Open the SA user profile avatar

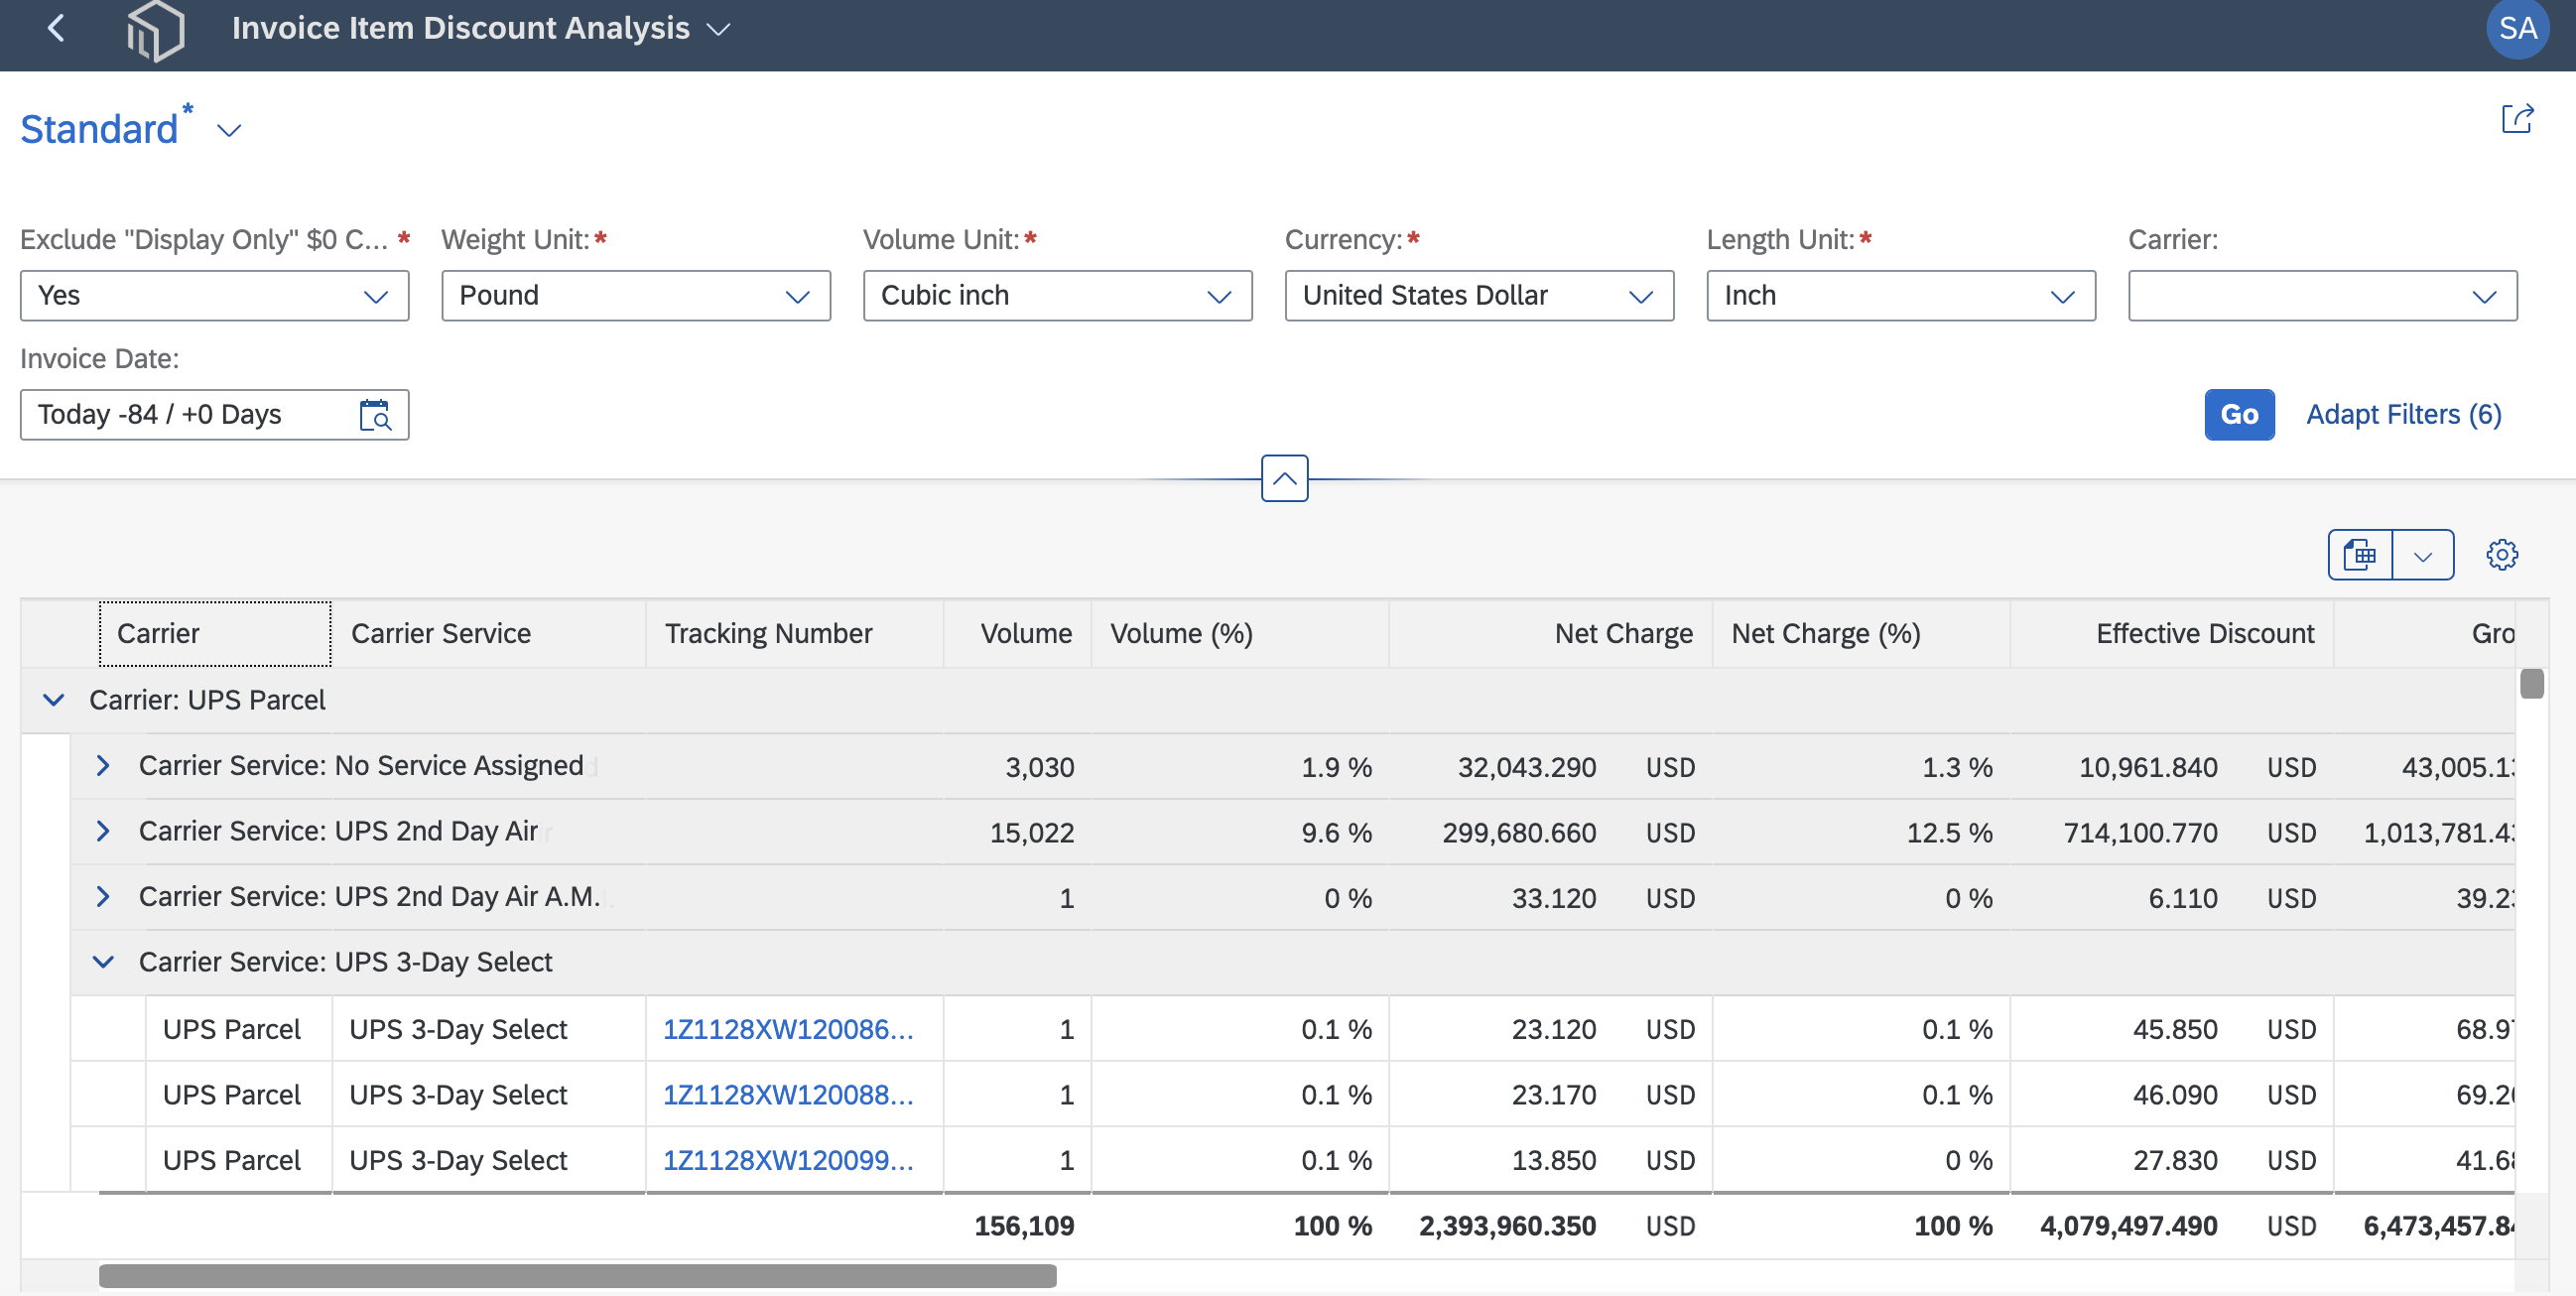[2516, 29]
